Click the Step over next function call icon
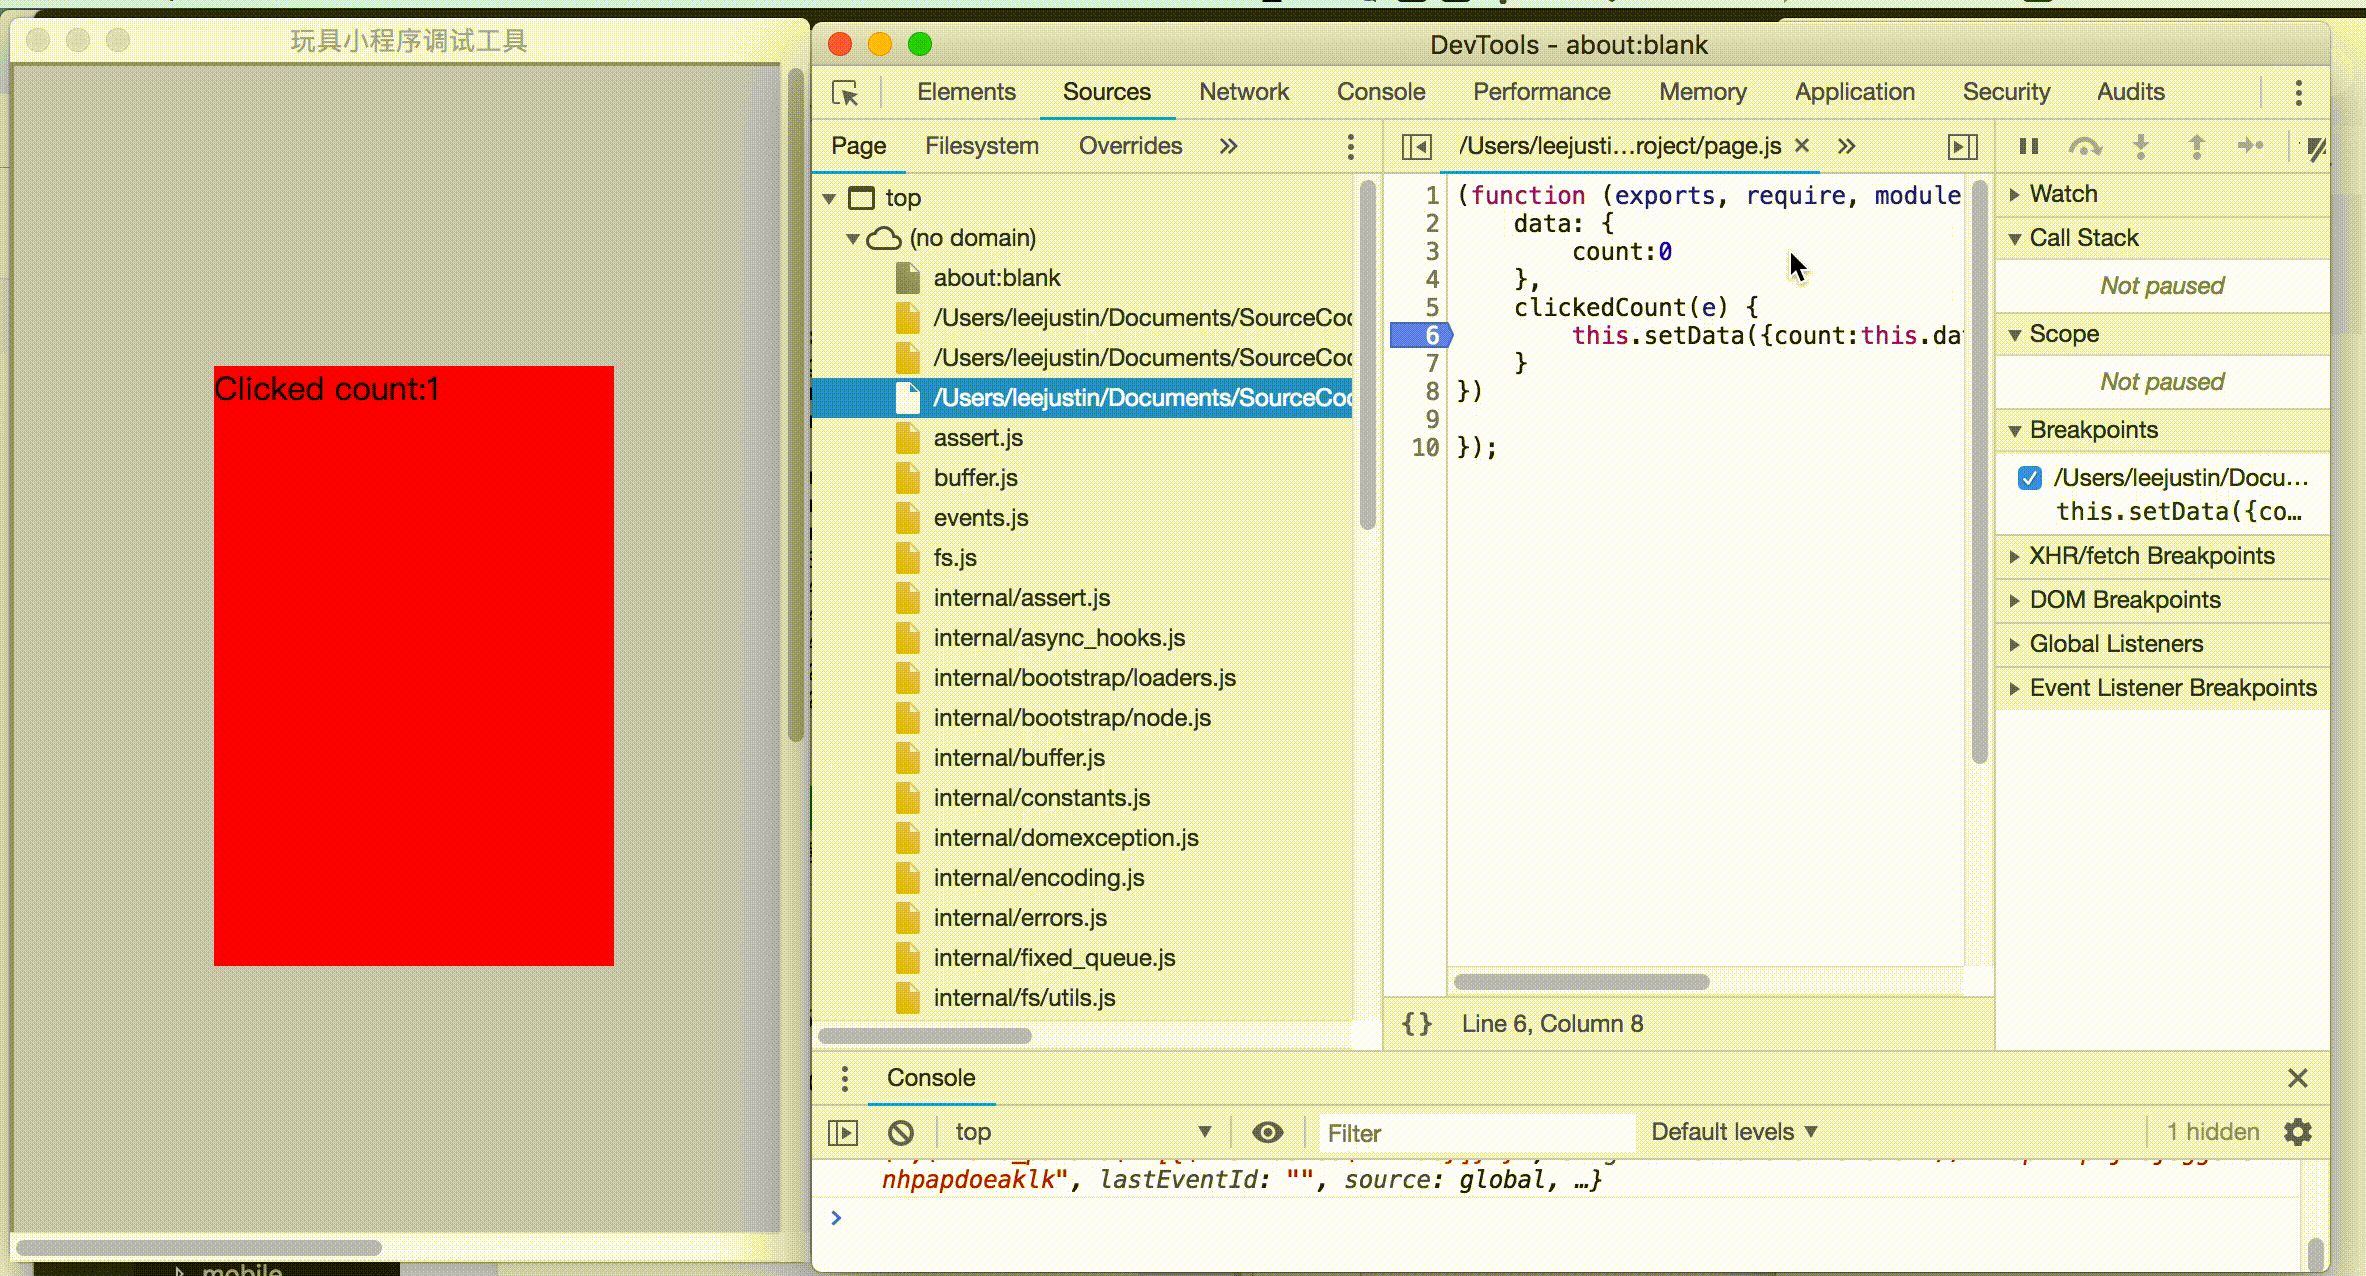2366x1276 pixels. (2085, 146)
